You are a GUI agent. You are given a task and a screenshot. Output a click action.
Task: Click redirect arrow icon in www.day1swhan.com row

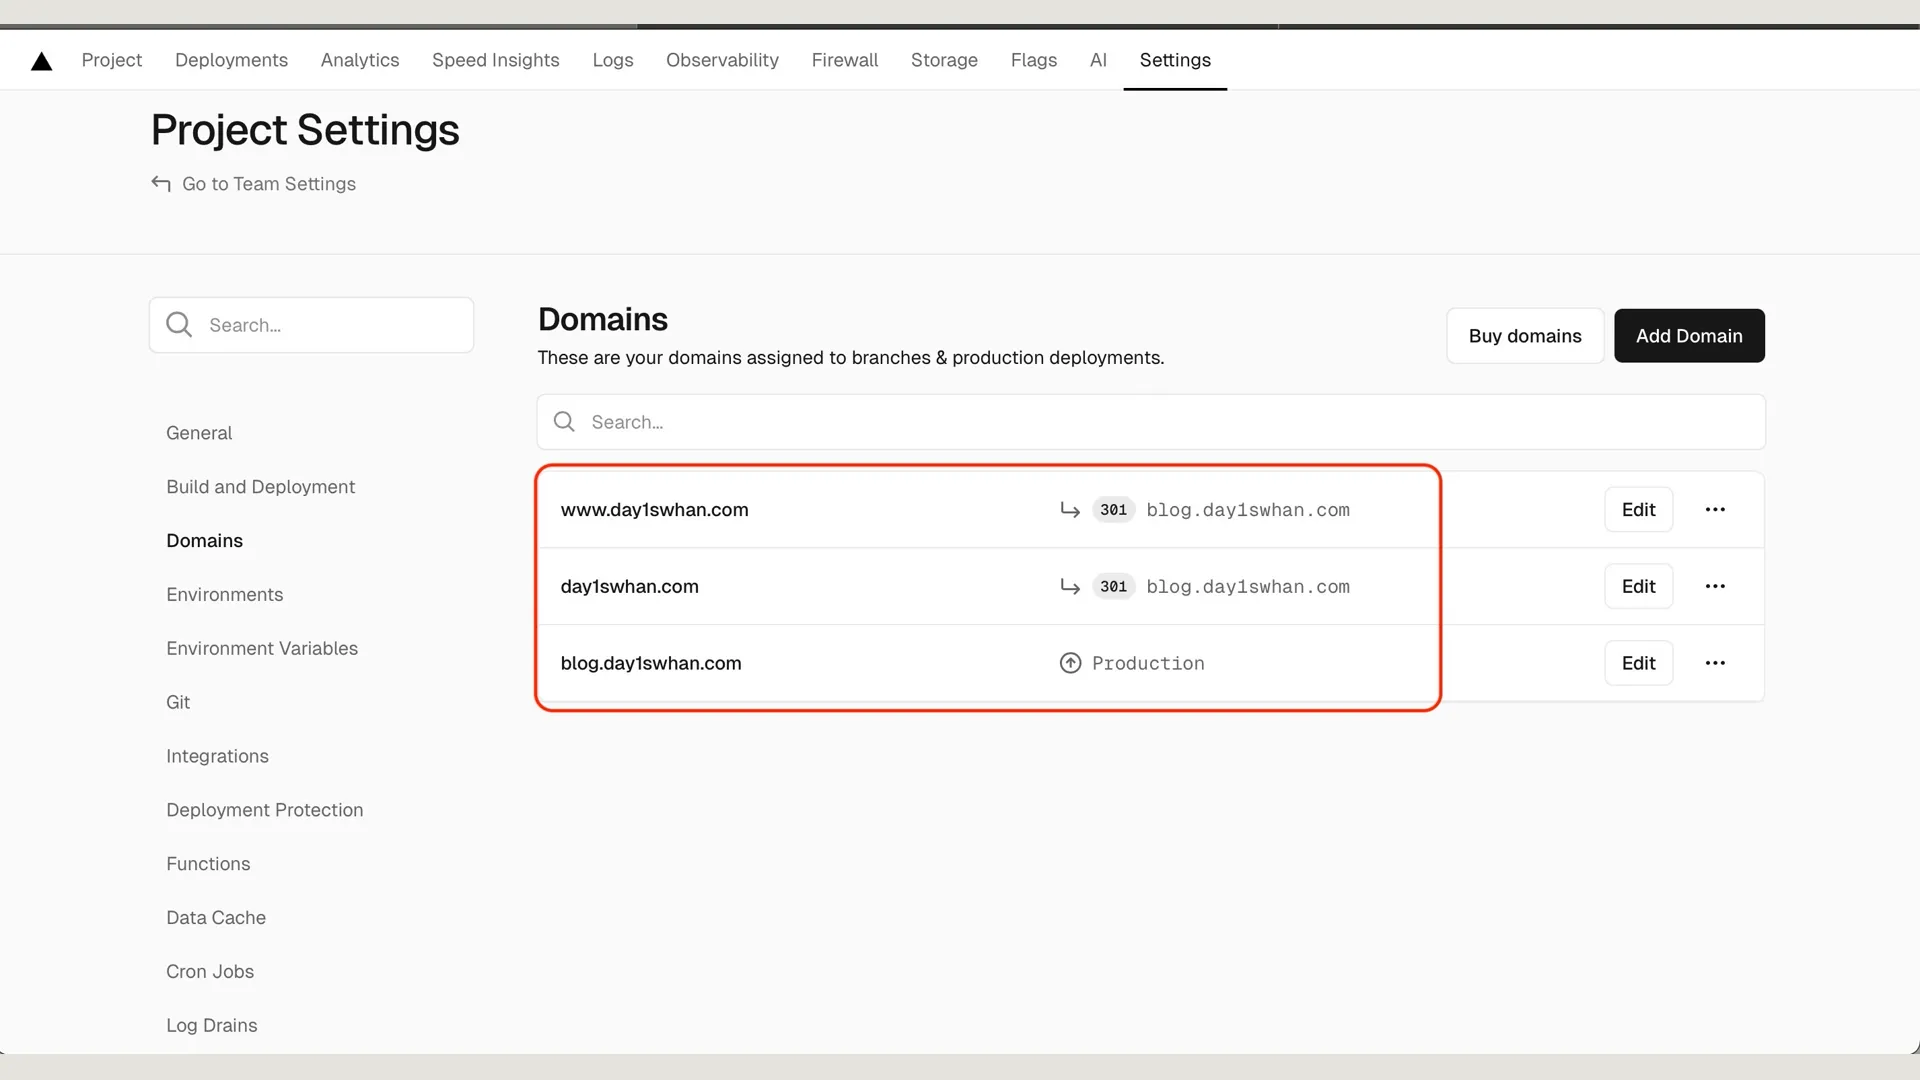tap(1070, 510)
